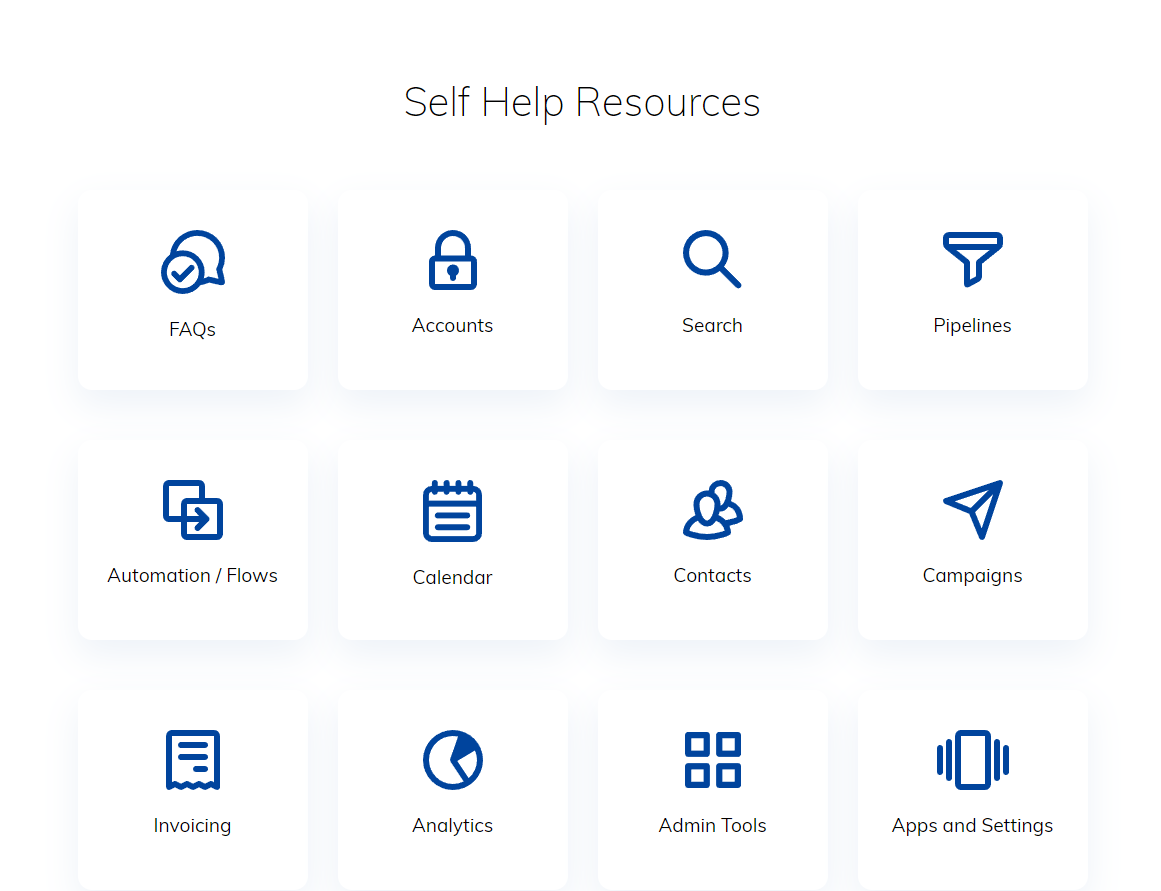Open the Invoicing resource card
The image size is (1161, 891).
point(192,789)
